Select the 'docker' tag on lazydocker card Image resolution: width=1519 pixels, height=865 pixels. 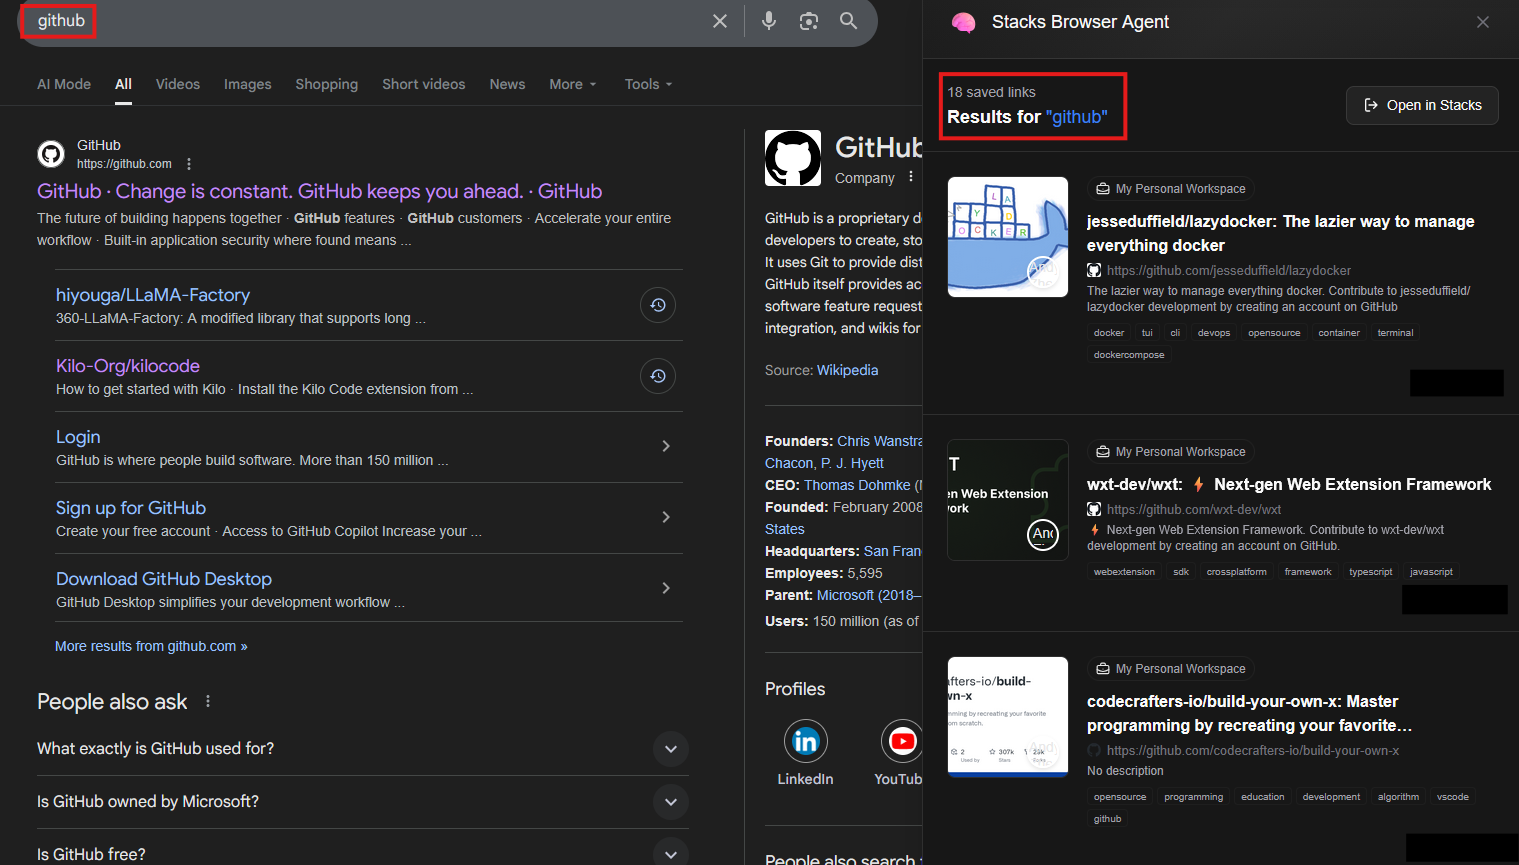tap(1108, 333)
